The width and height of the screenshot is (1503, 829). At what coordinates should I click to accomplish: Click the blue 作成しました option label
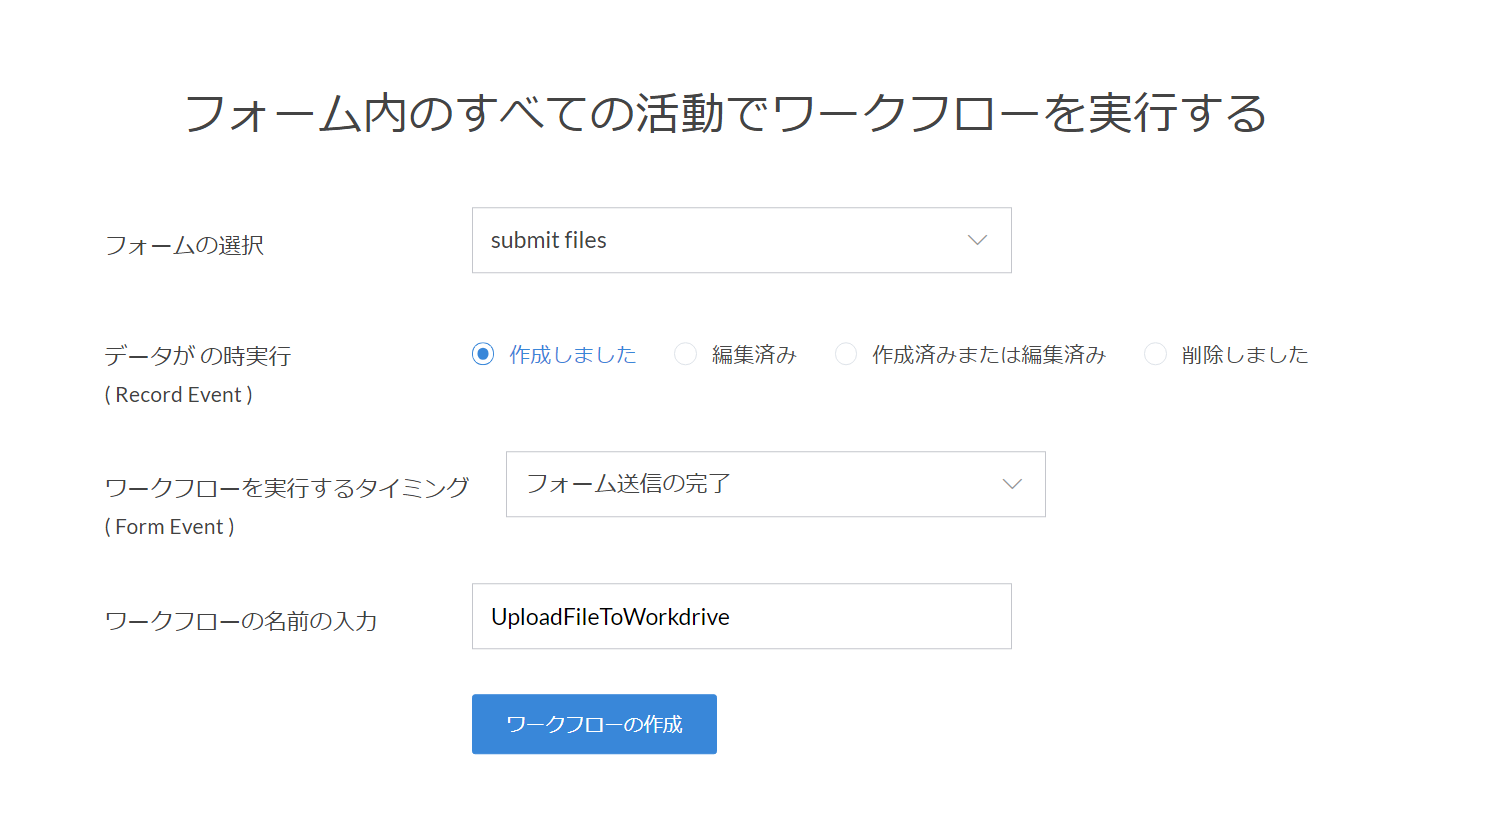(x=572, y=355)
